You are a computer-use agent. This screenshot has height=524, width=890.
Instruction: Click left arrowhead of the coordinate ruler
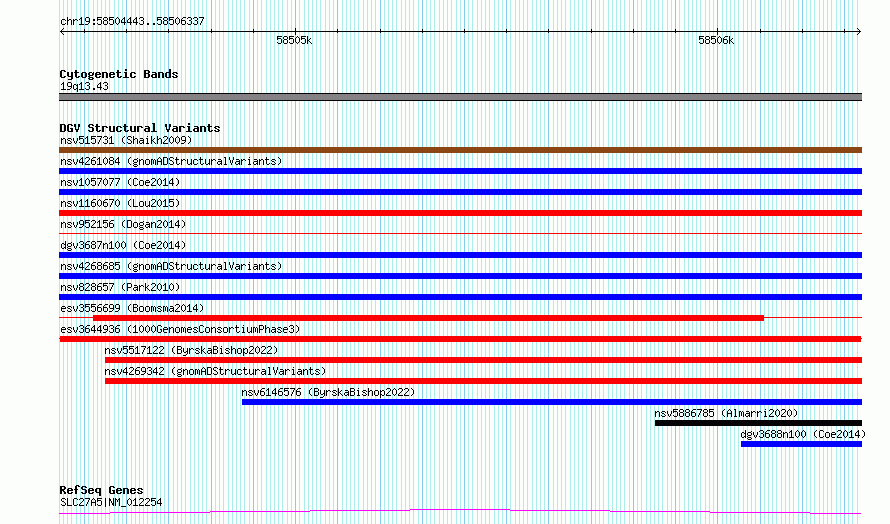click(62, 32)
